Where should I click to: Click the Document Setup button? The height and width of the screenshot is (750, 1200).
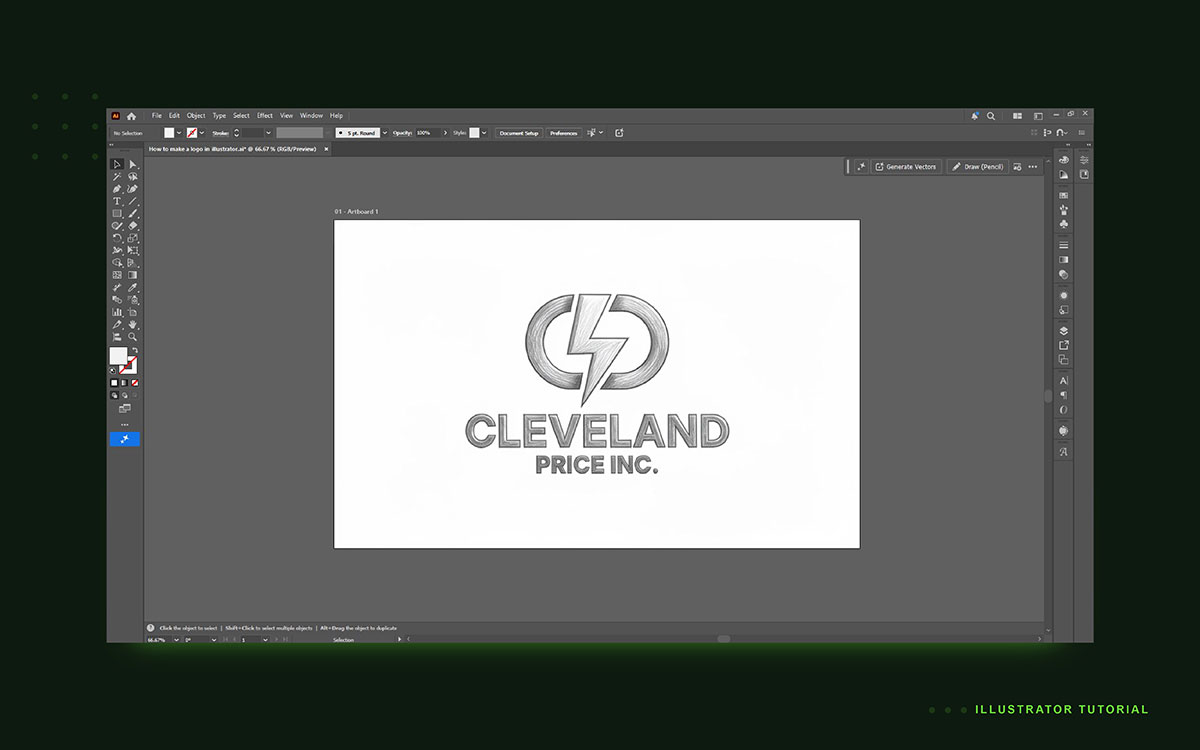pyautogui.click(x=519, y=133)
